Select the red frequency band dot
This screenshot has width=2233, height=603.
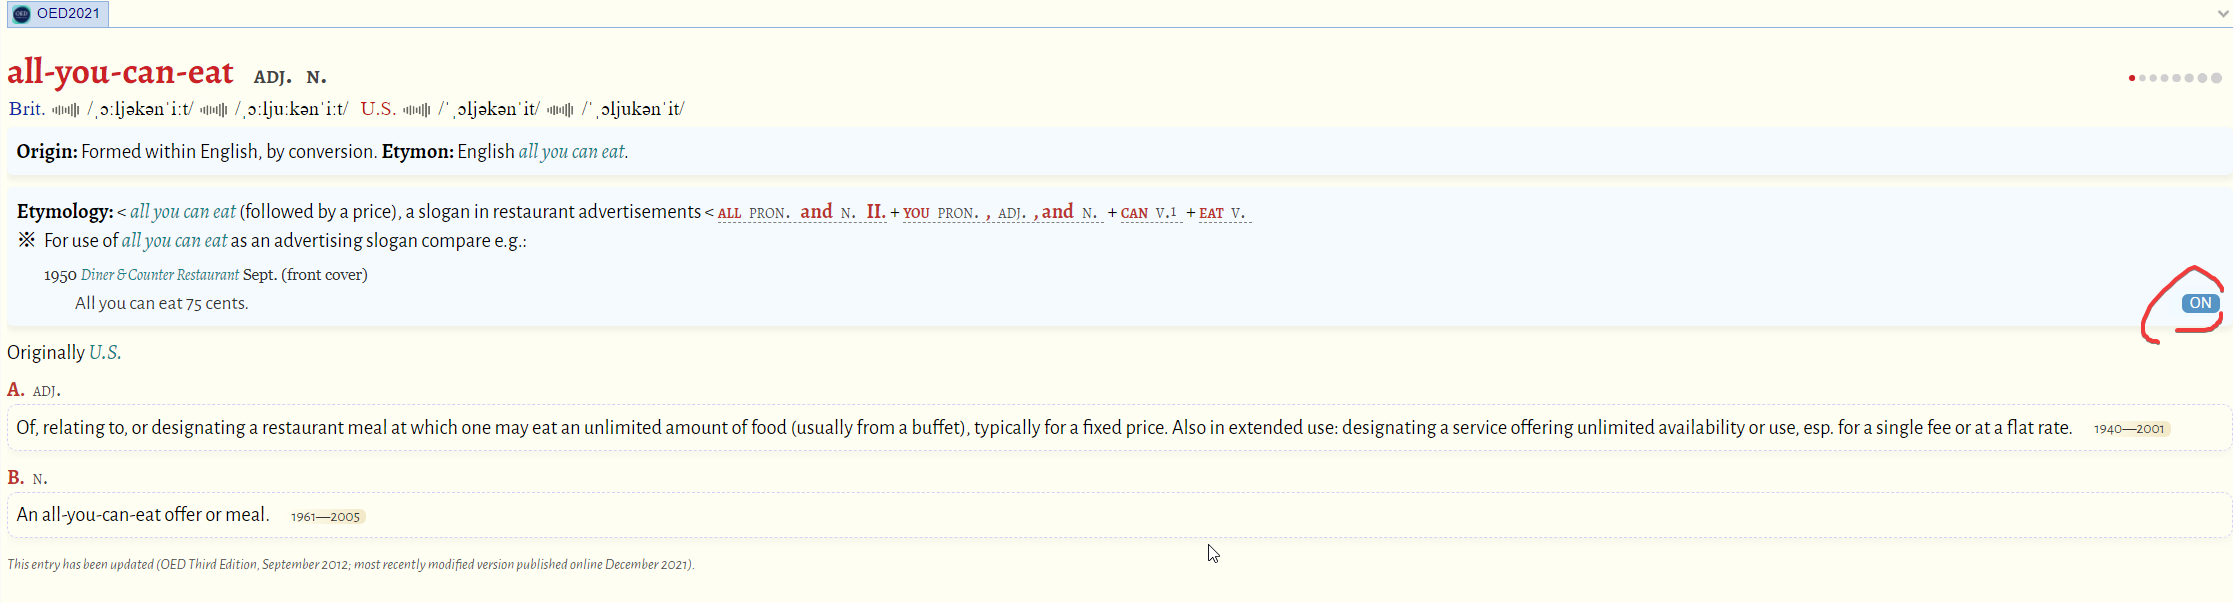[x=2132, y=78]
